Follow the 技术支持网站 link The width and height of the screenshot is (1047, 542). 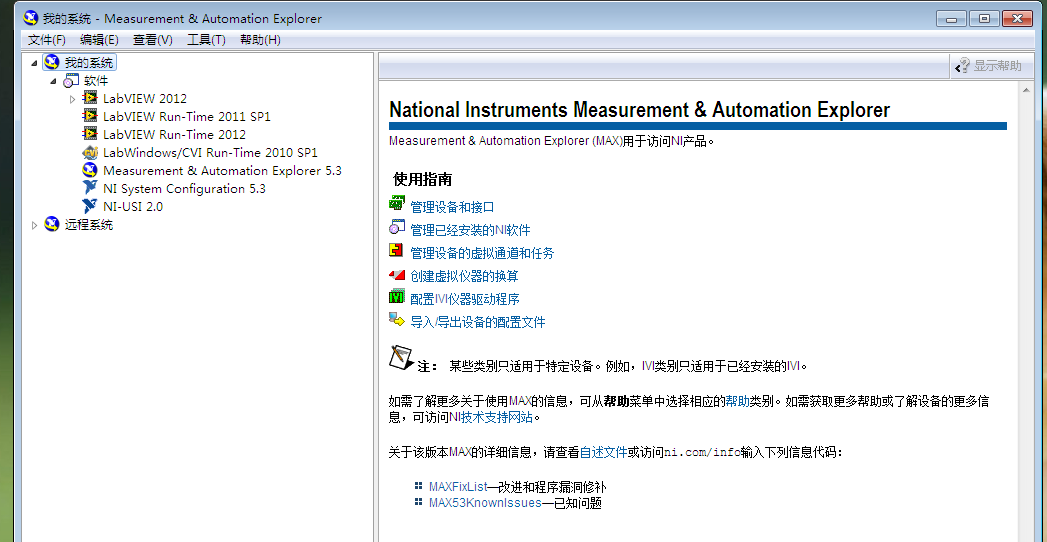point(497,418)
